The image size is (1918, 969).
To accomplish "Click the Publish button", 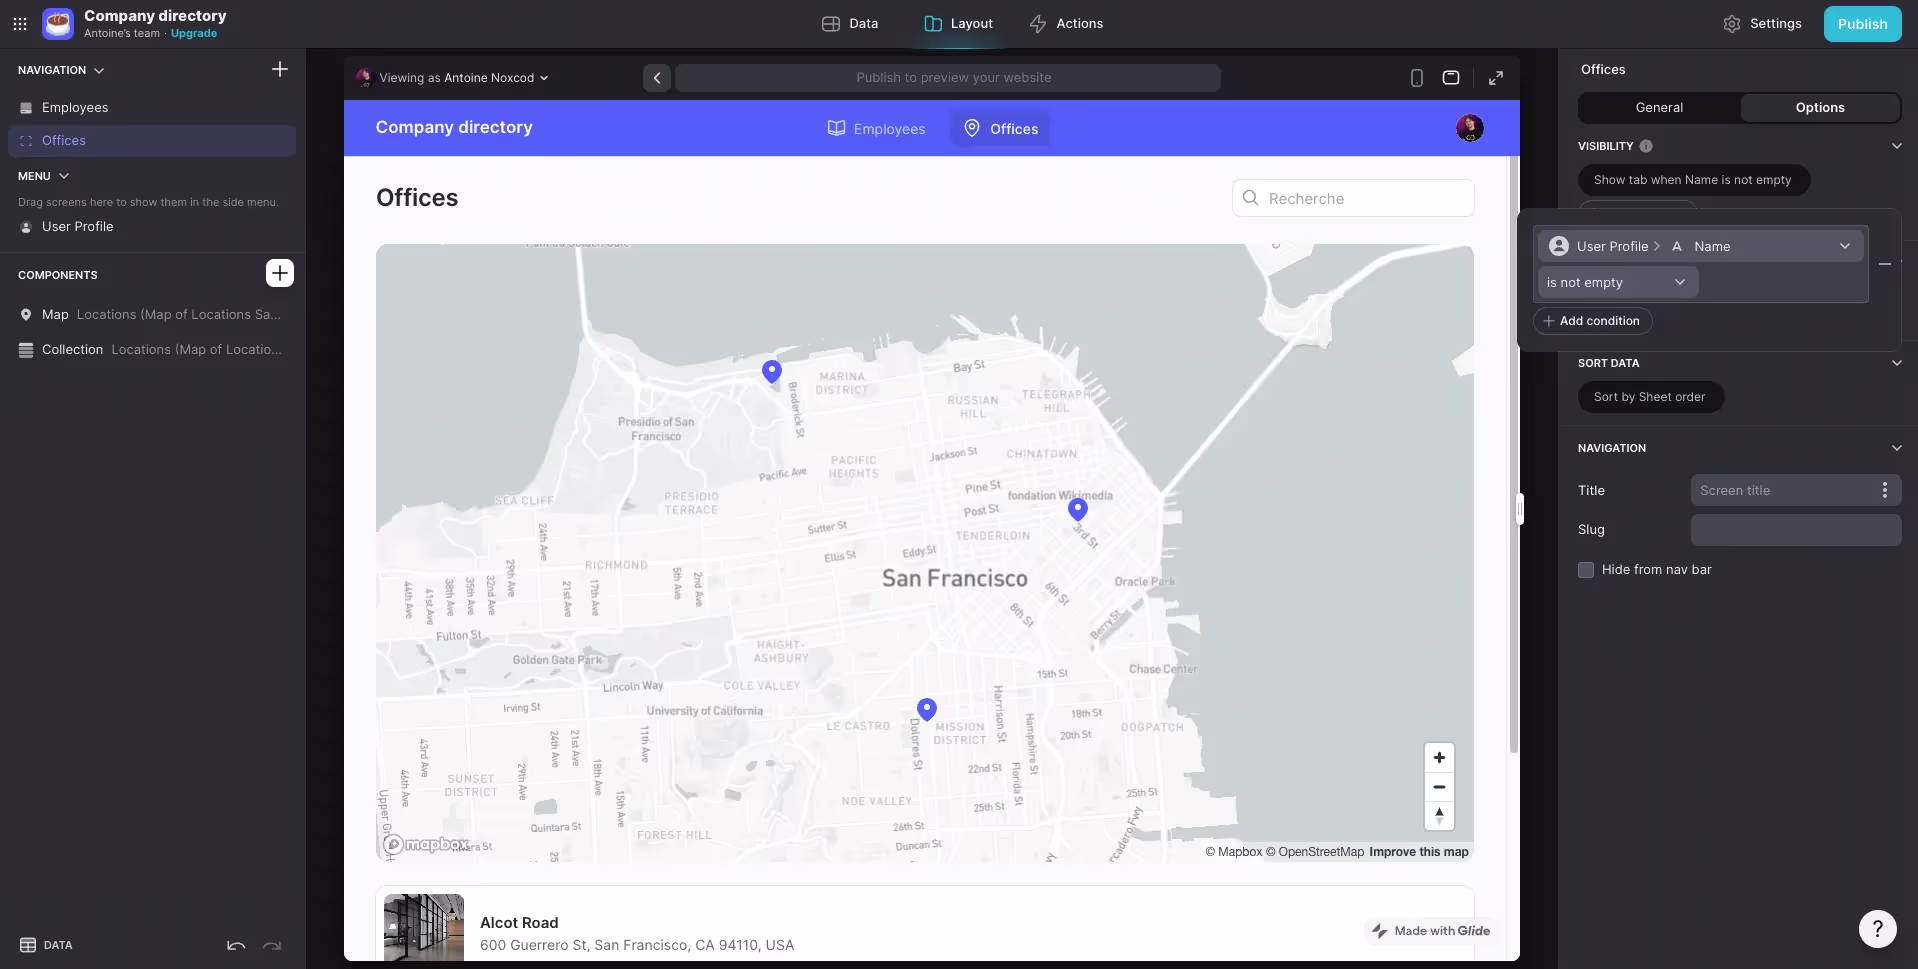I will point(1862,24).
